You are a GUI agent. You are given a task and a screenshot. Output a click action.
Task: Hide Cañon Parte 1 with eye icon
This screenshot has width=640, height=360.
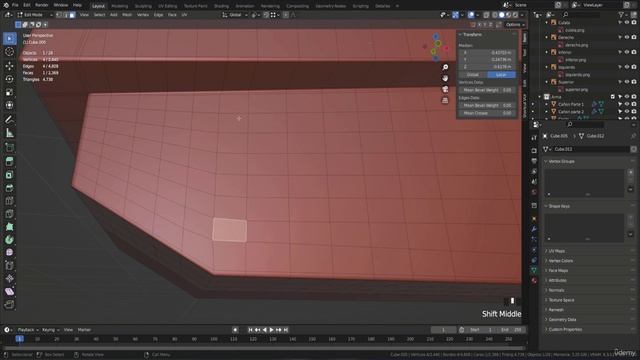click(627, 104)
